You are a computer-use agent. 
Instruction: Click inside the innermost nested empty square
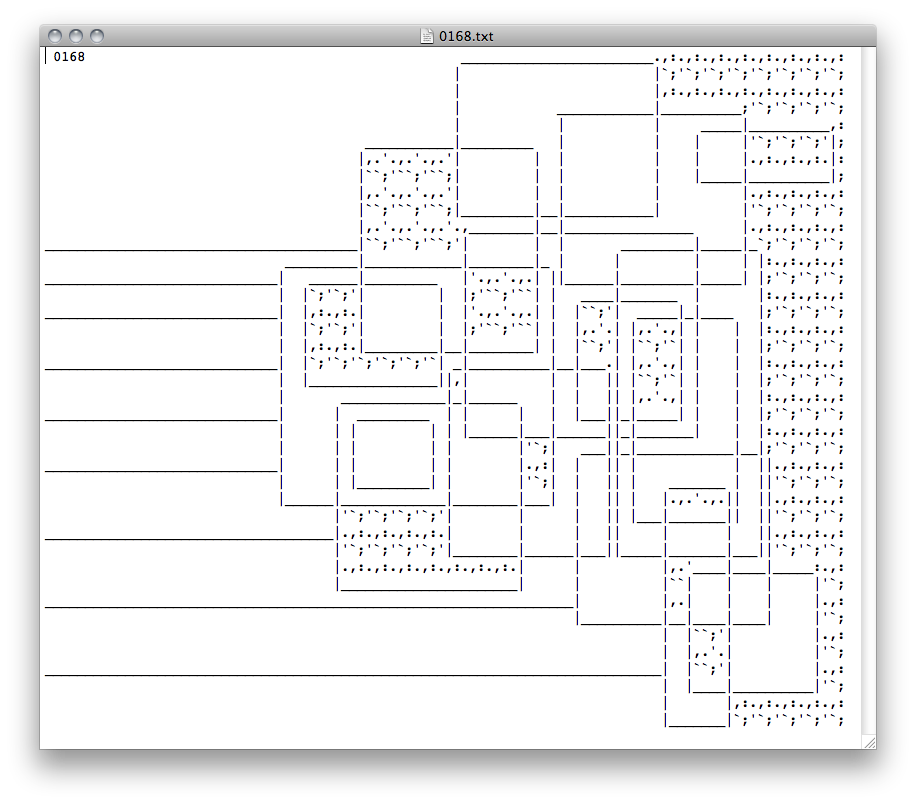392,453
